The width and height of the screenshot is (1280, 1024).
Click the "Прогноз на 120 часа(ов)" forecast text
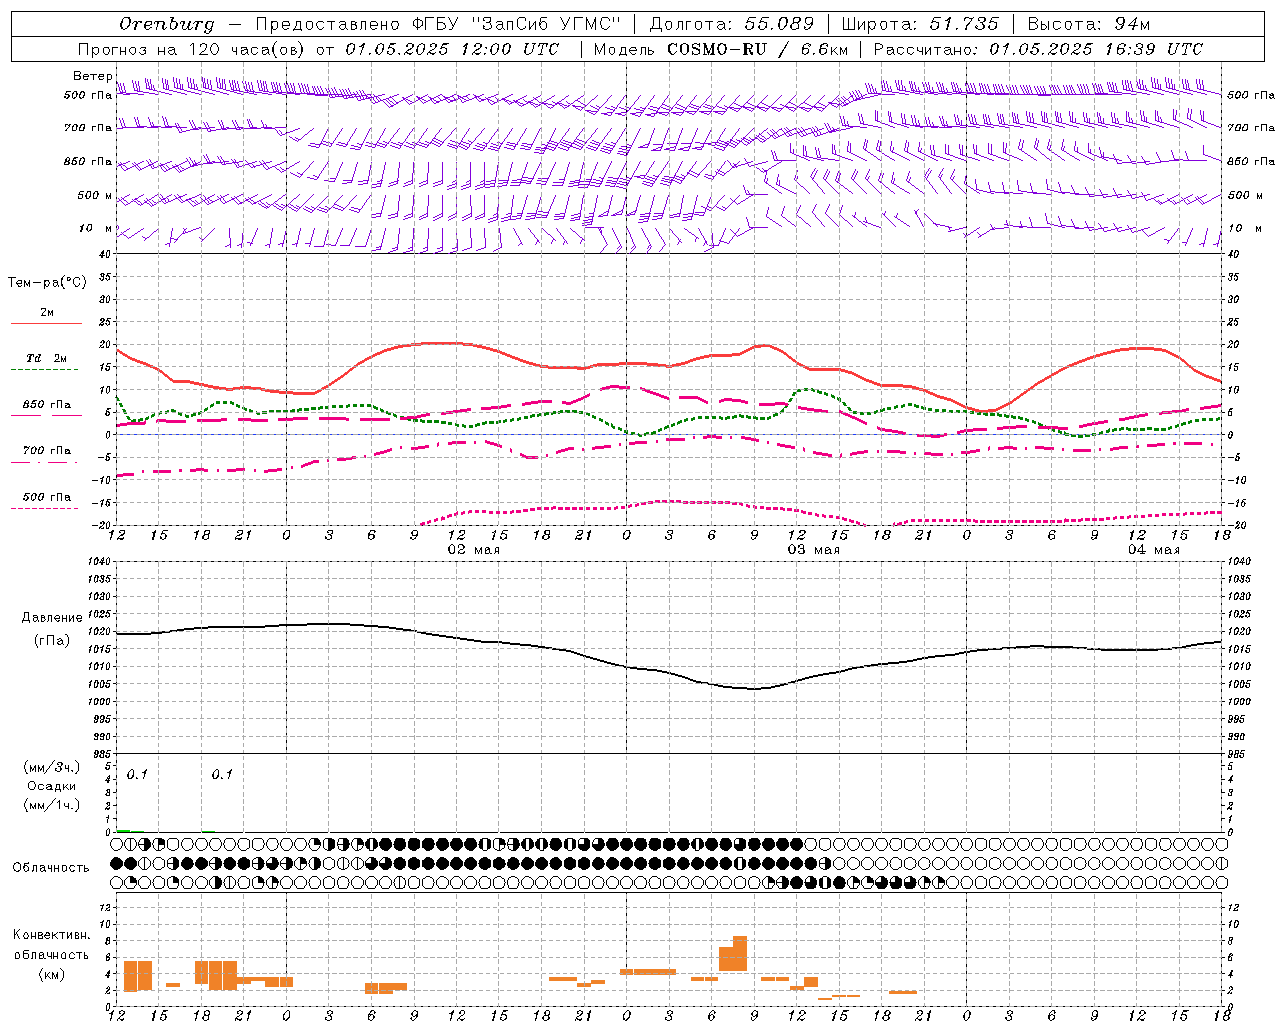(x=192, y=49)
